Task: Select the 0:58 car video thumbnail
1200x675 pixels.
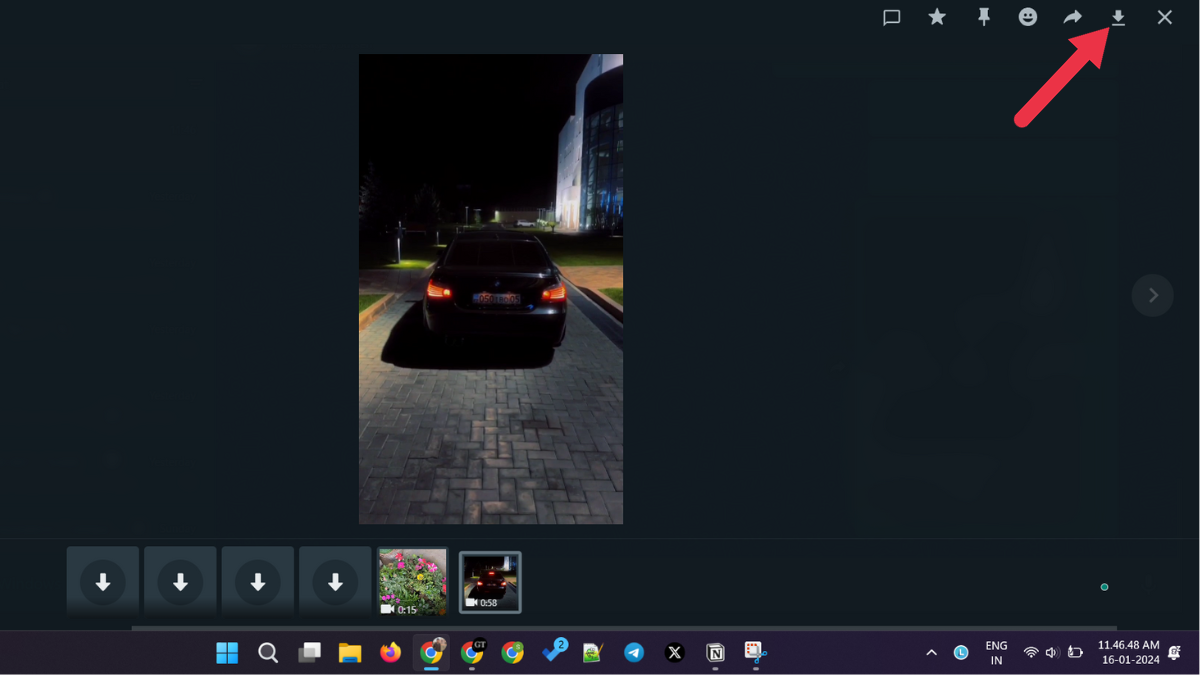Action: click(x=490, y=581)
